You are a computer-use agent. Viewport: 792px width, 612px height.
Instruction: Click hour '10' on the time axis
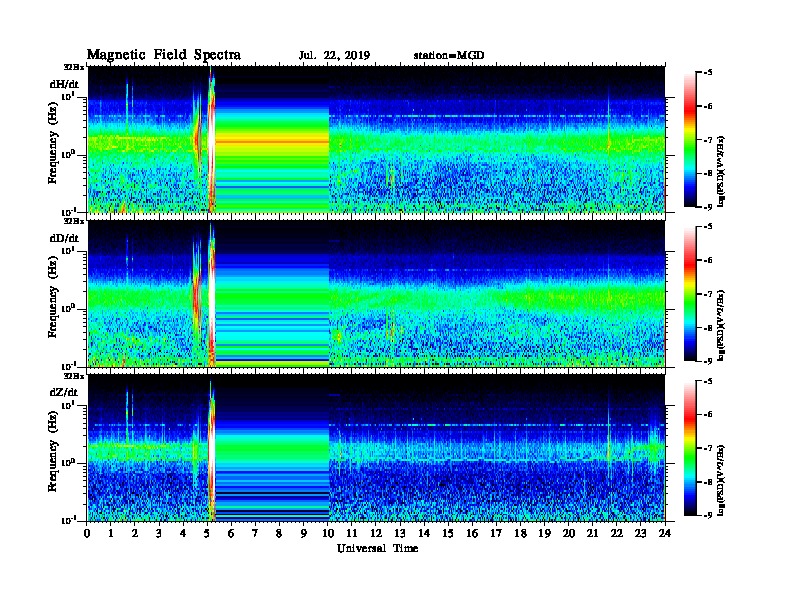[x=327, y=533]
